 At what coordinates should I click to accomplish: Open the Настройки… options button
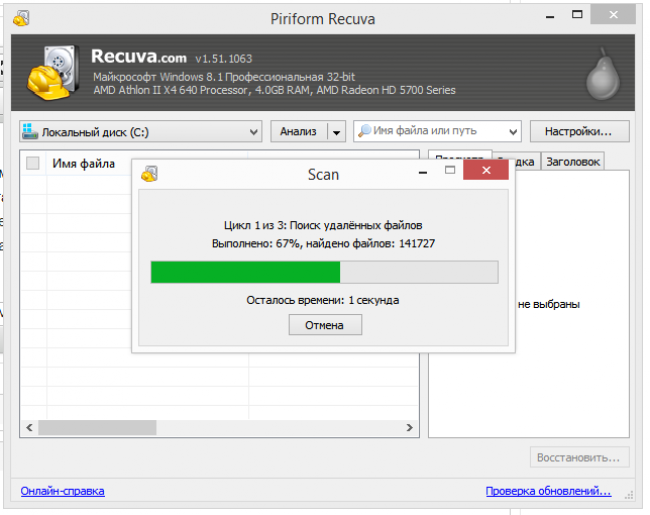click(x=579, y=131)
